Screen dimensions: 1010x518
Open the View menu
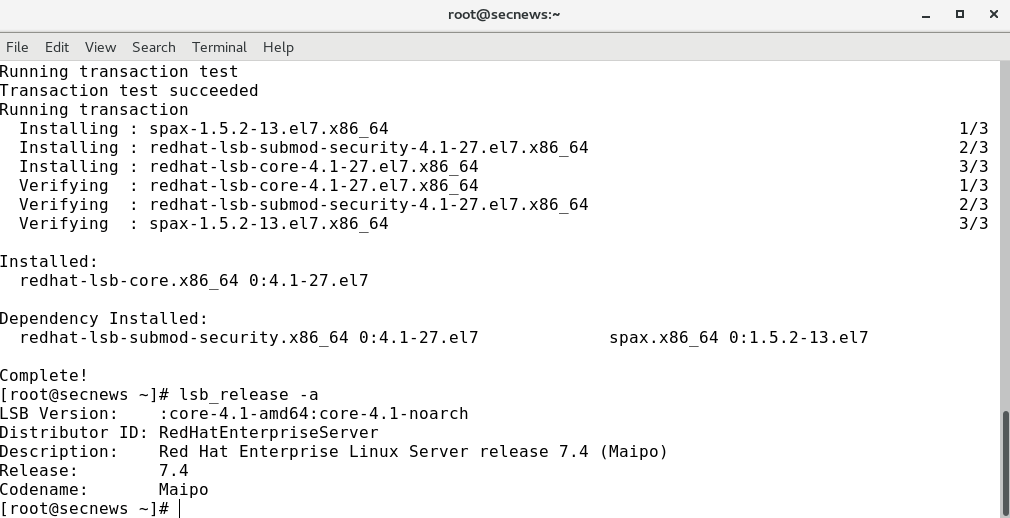100,47
